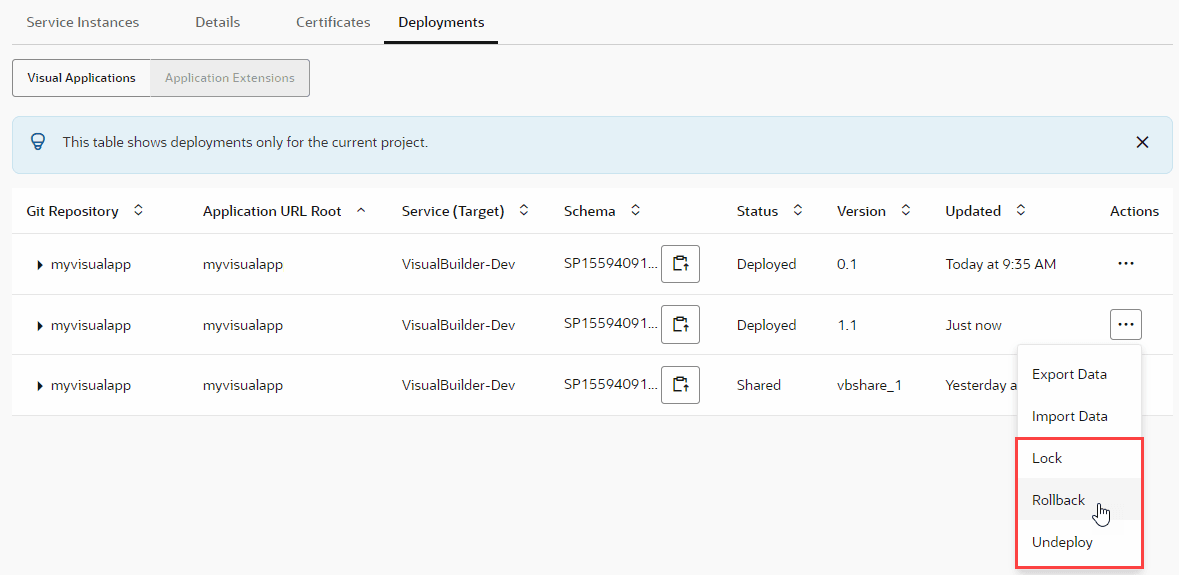Click 'Today at 9:35 AM' updated cell
The image size is (1179, 575).
point(1001,264)
